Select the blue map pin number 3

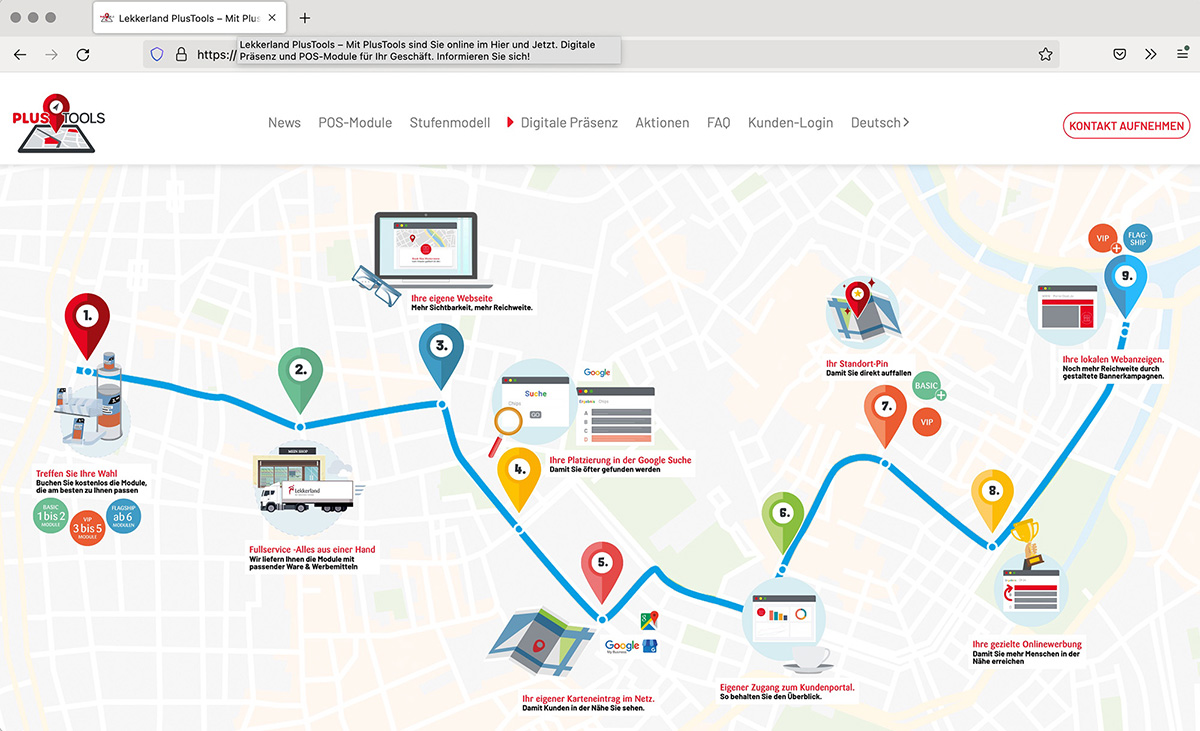click(x=441, y=357)
